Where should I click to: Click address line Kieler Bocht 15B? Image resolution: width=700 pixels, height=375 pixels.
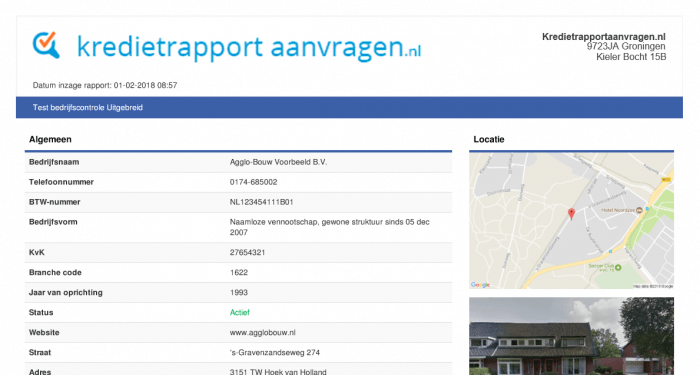click(631, 57)
